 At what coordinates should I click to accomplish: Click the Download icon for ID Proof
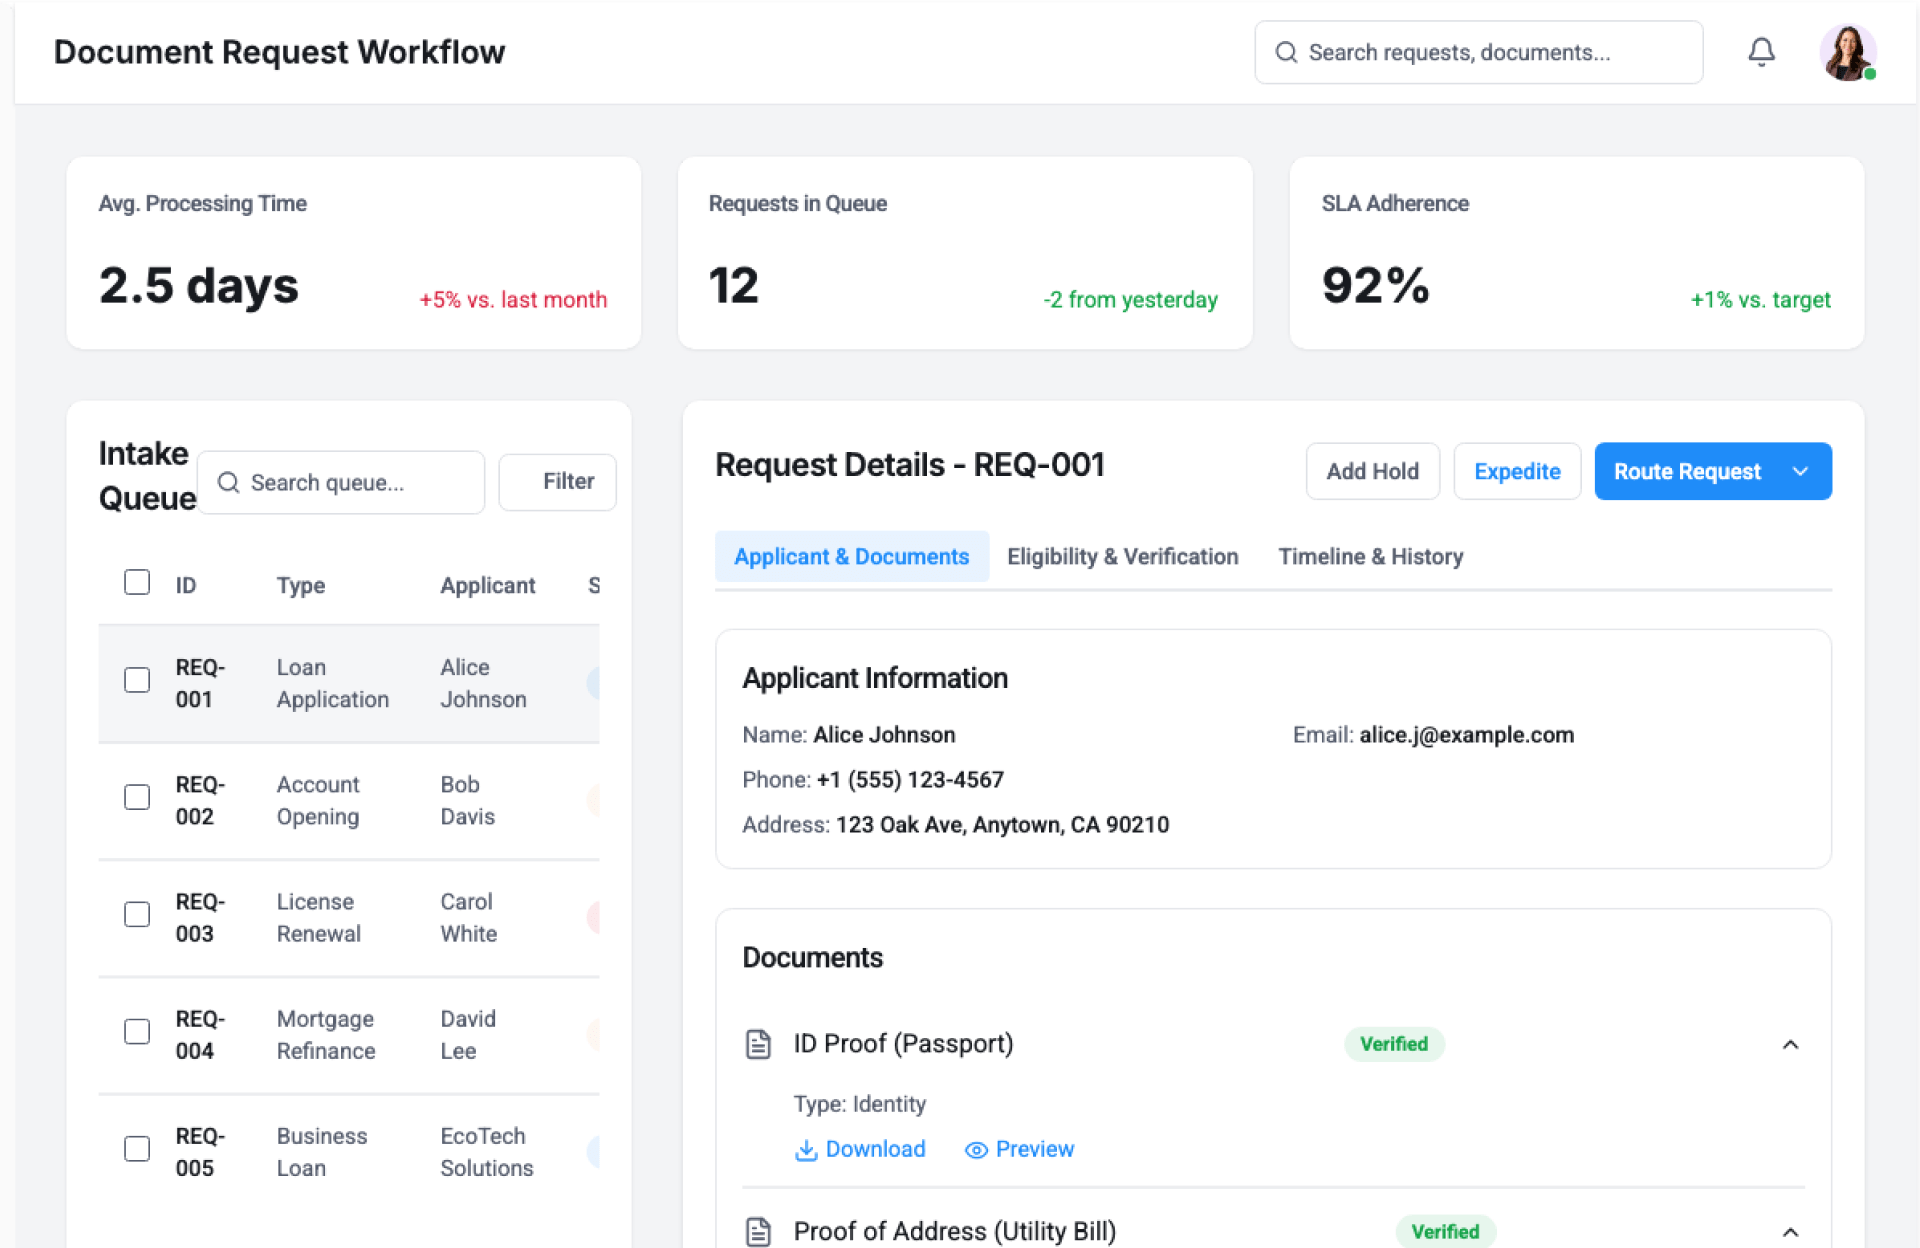(x=805, y=1150)
